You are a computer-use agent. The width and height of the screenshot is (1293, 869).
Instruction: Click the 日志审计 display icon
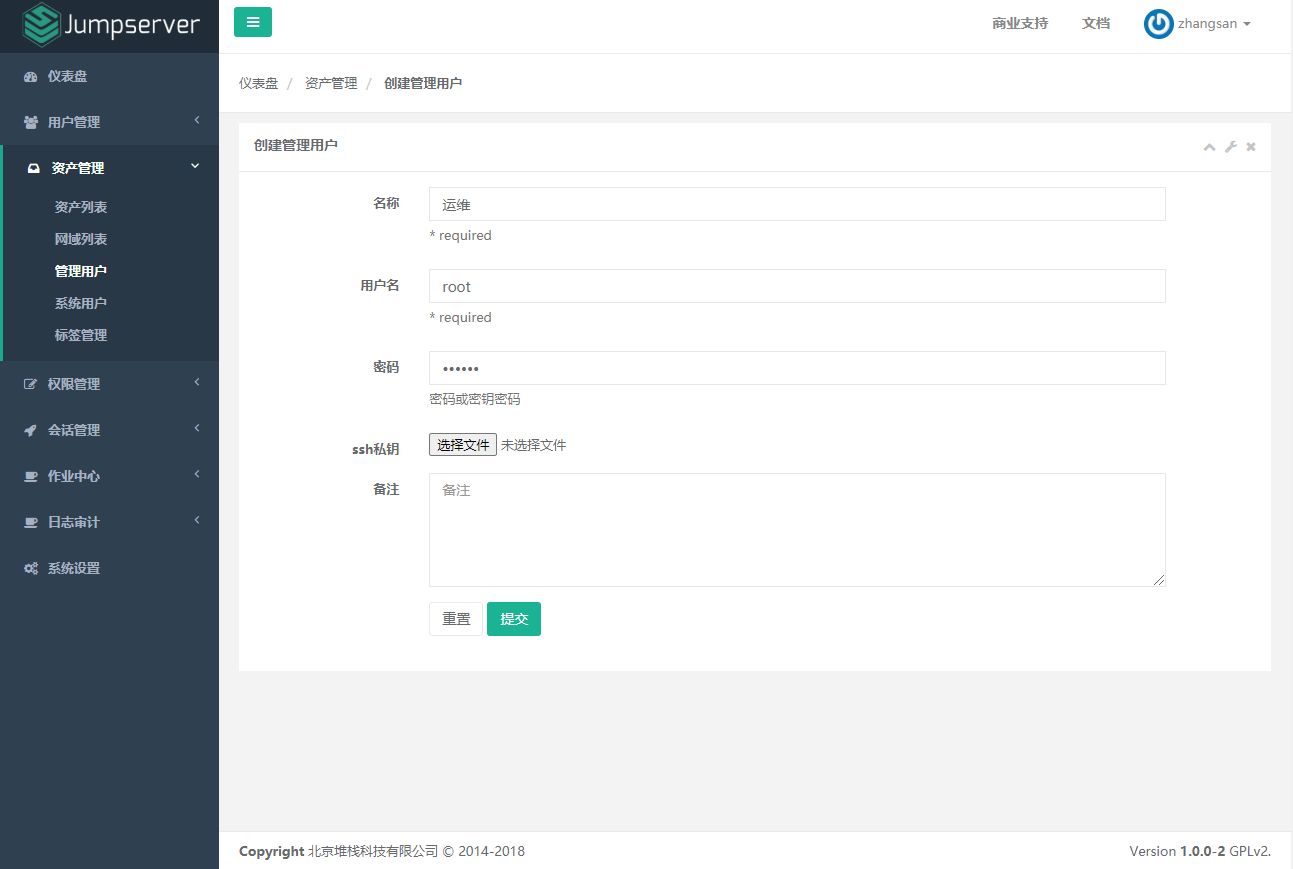pyautogui.click(x=29, y=521)
